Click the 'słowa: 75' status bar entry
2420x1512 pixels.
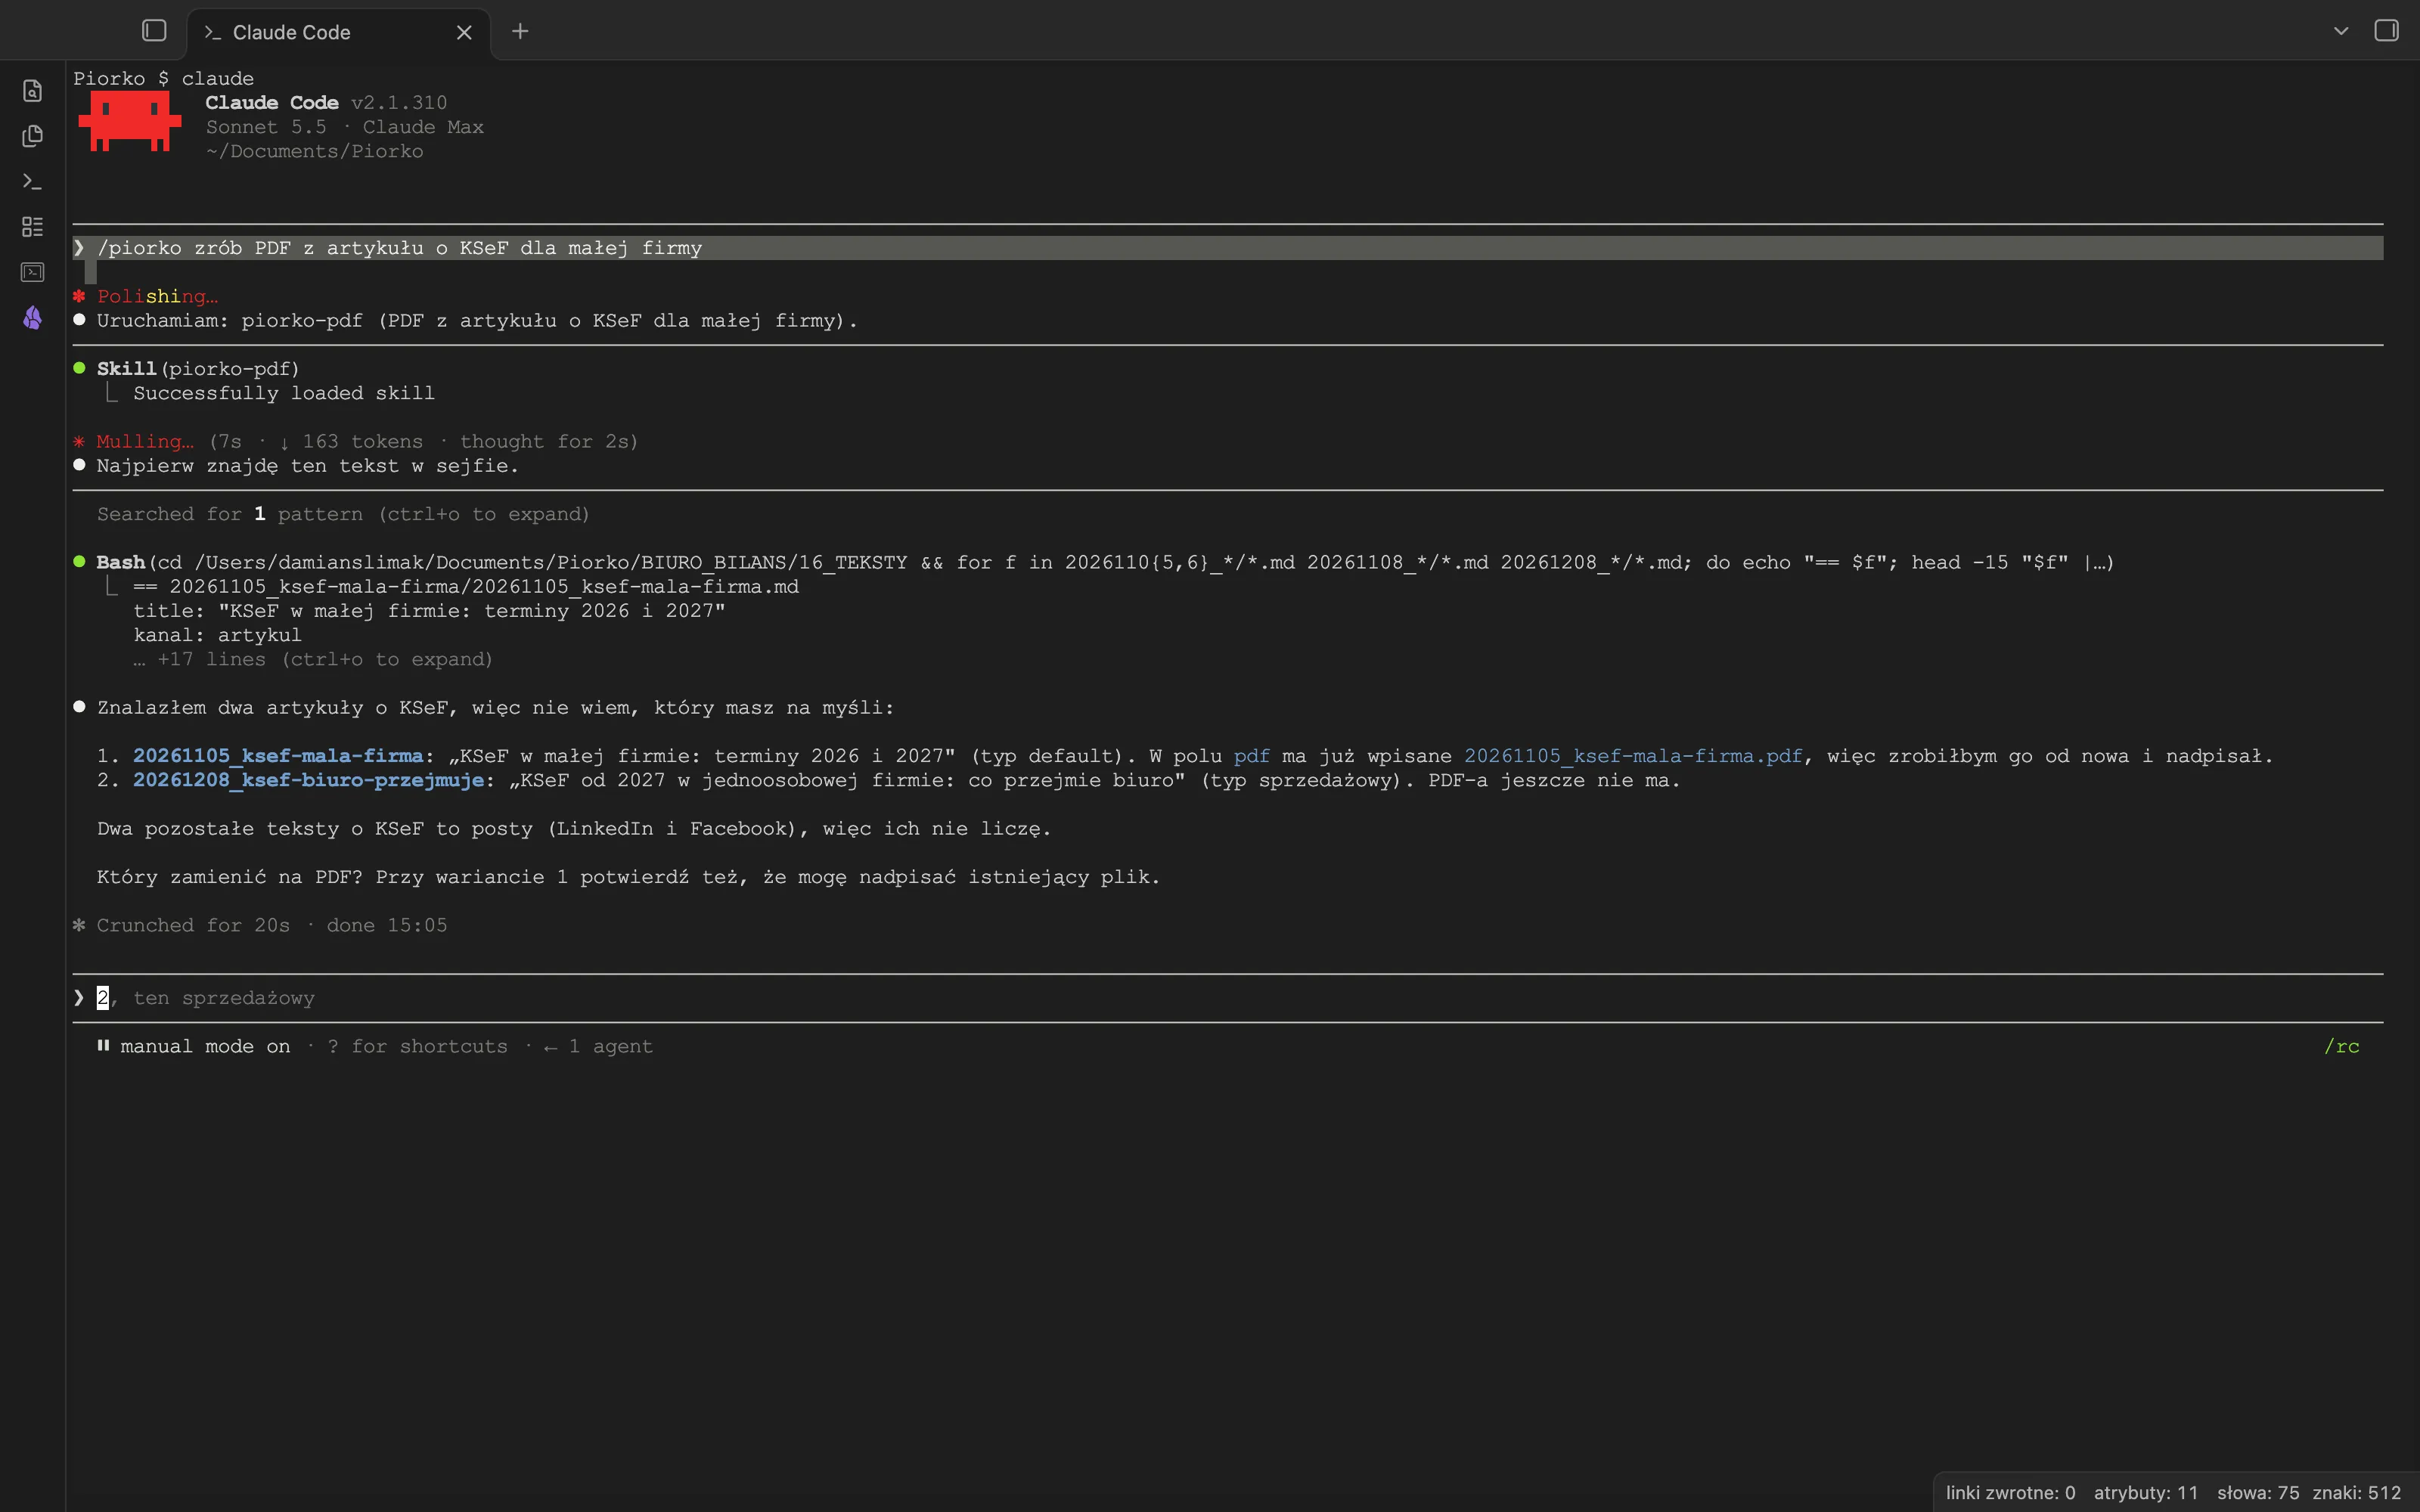point(2258,1492)
